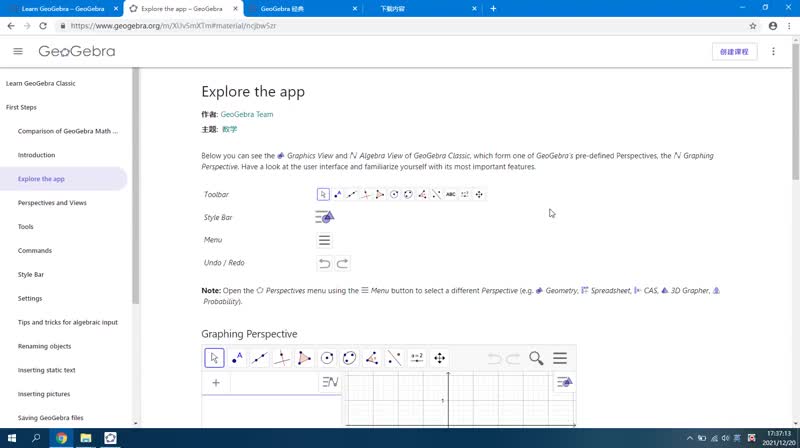Click the illustrative Toolbar icons image
800x448 pixels.
[401, 194]
